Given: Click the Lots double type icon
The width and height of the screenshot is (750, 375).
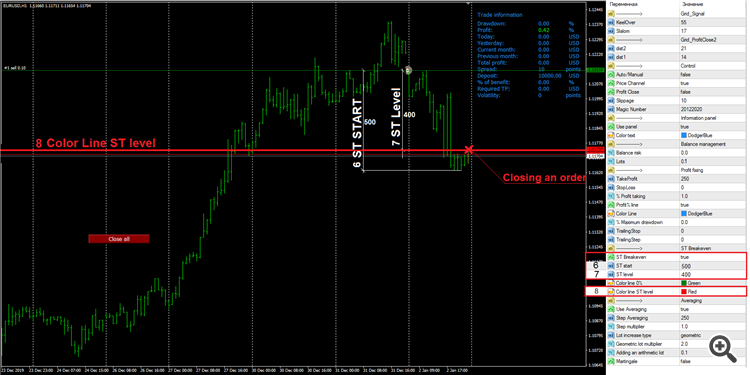Looking at the screenshot, I should 610,161.
